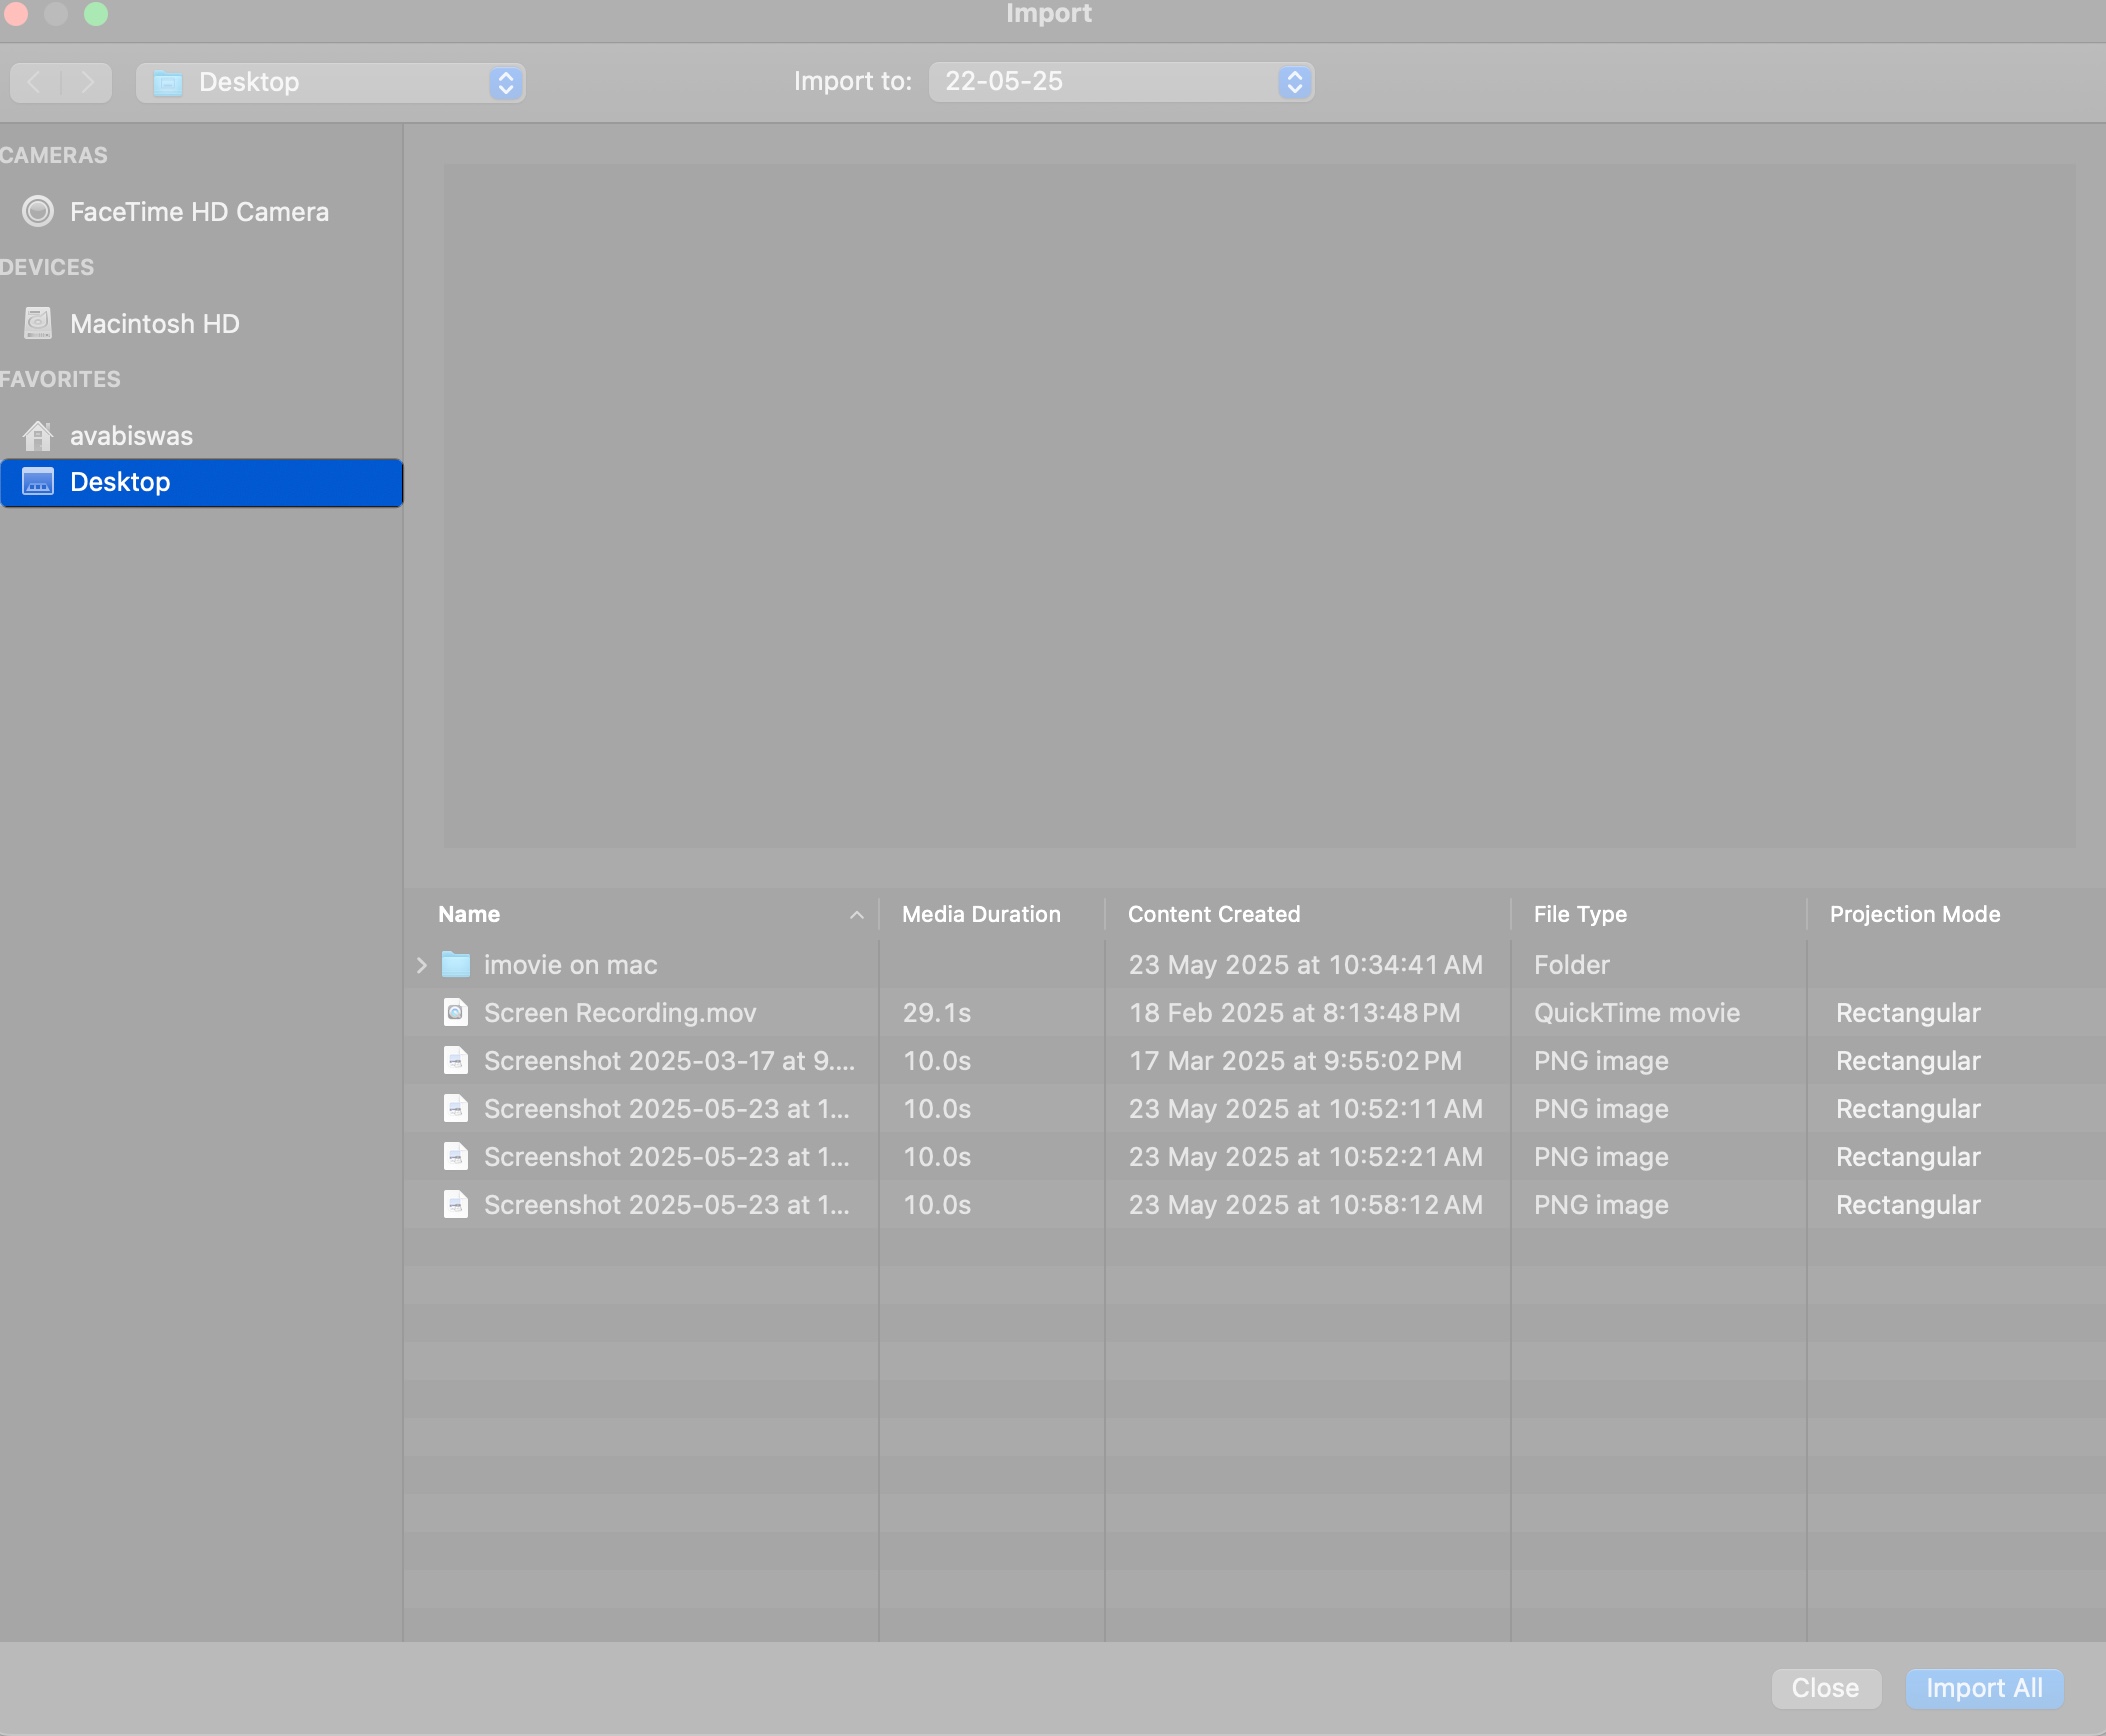
Task: Click the Screen Recording.mov movie icon
Action: point(456,1012)
